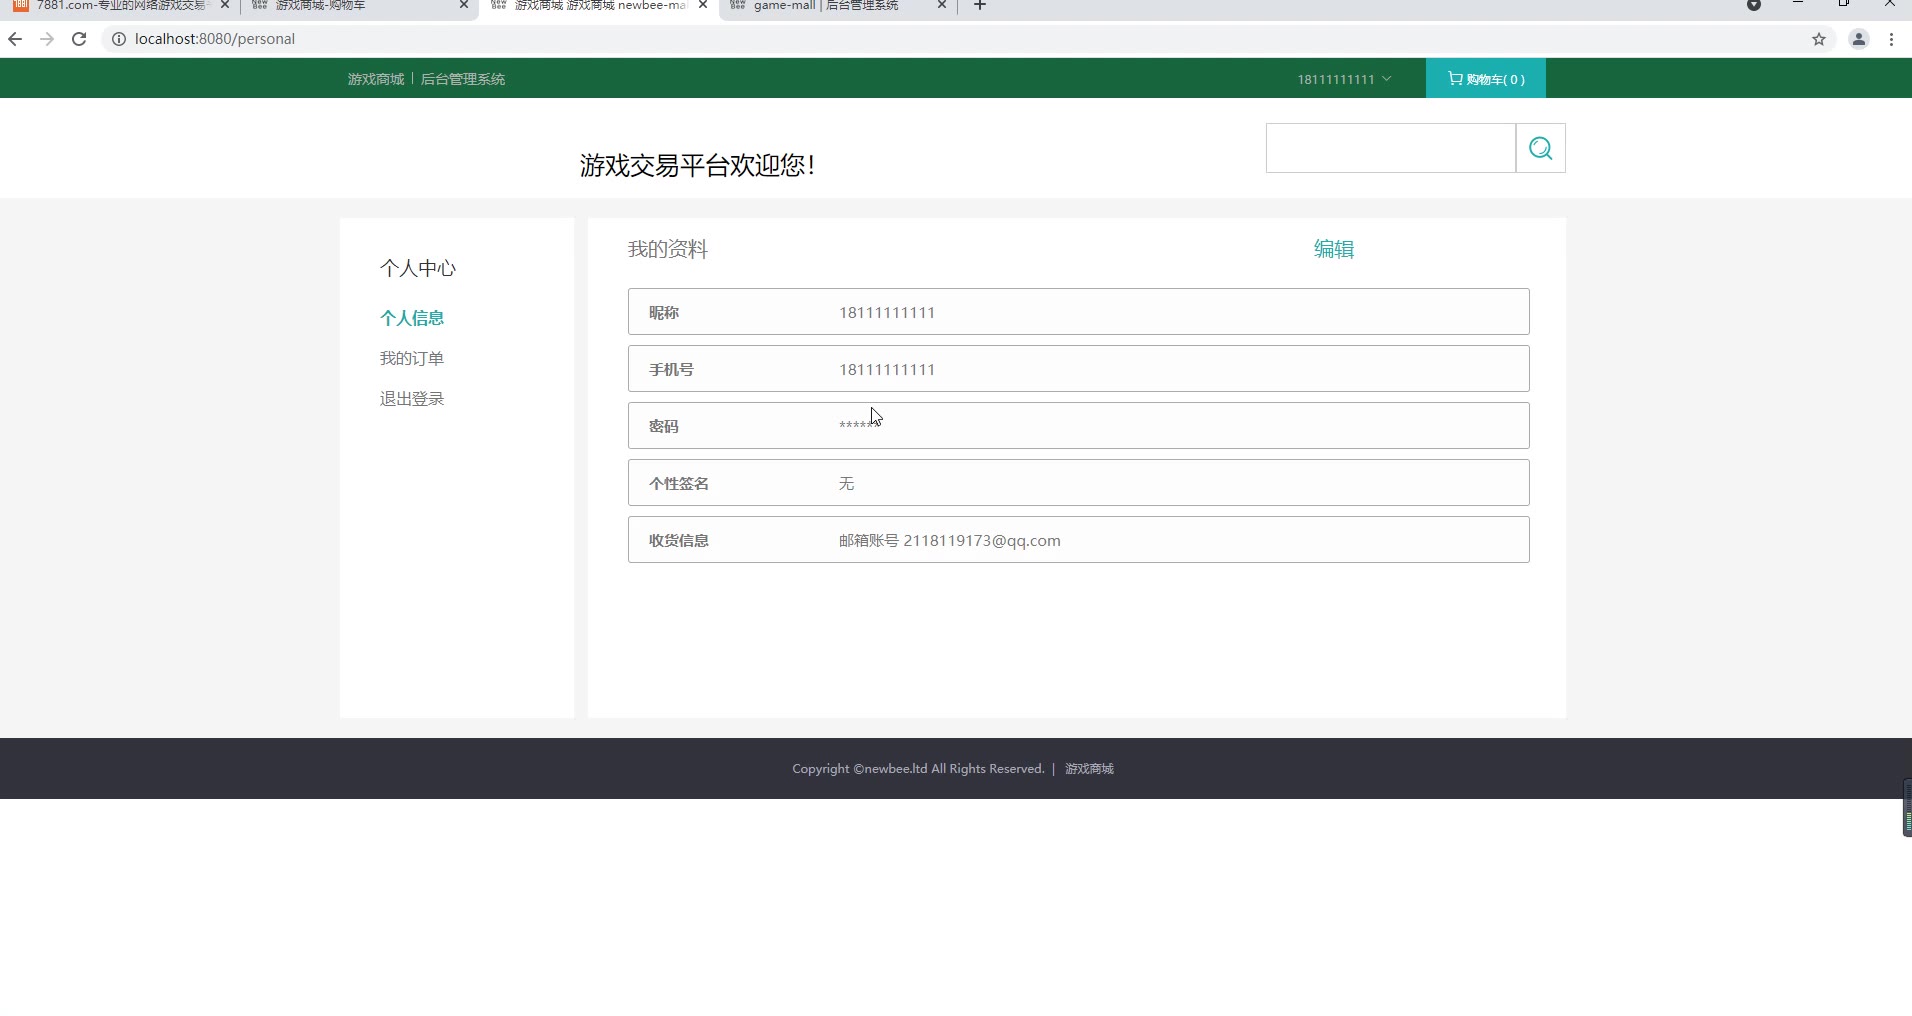Open the shopping cart 购物车
Screen dimensions: 1912x1016
[1485, 79]
